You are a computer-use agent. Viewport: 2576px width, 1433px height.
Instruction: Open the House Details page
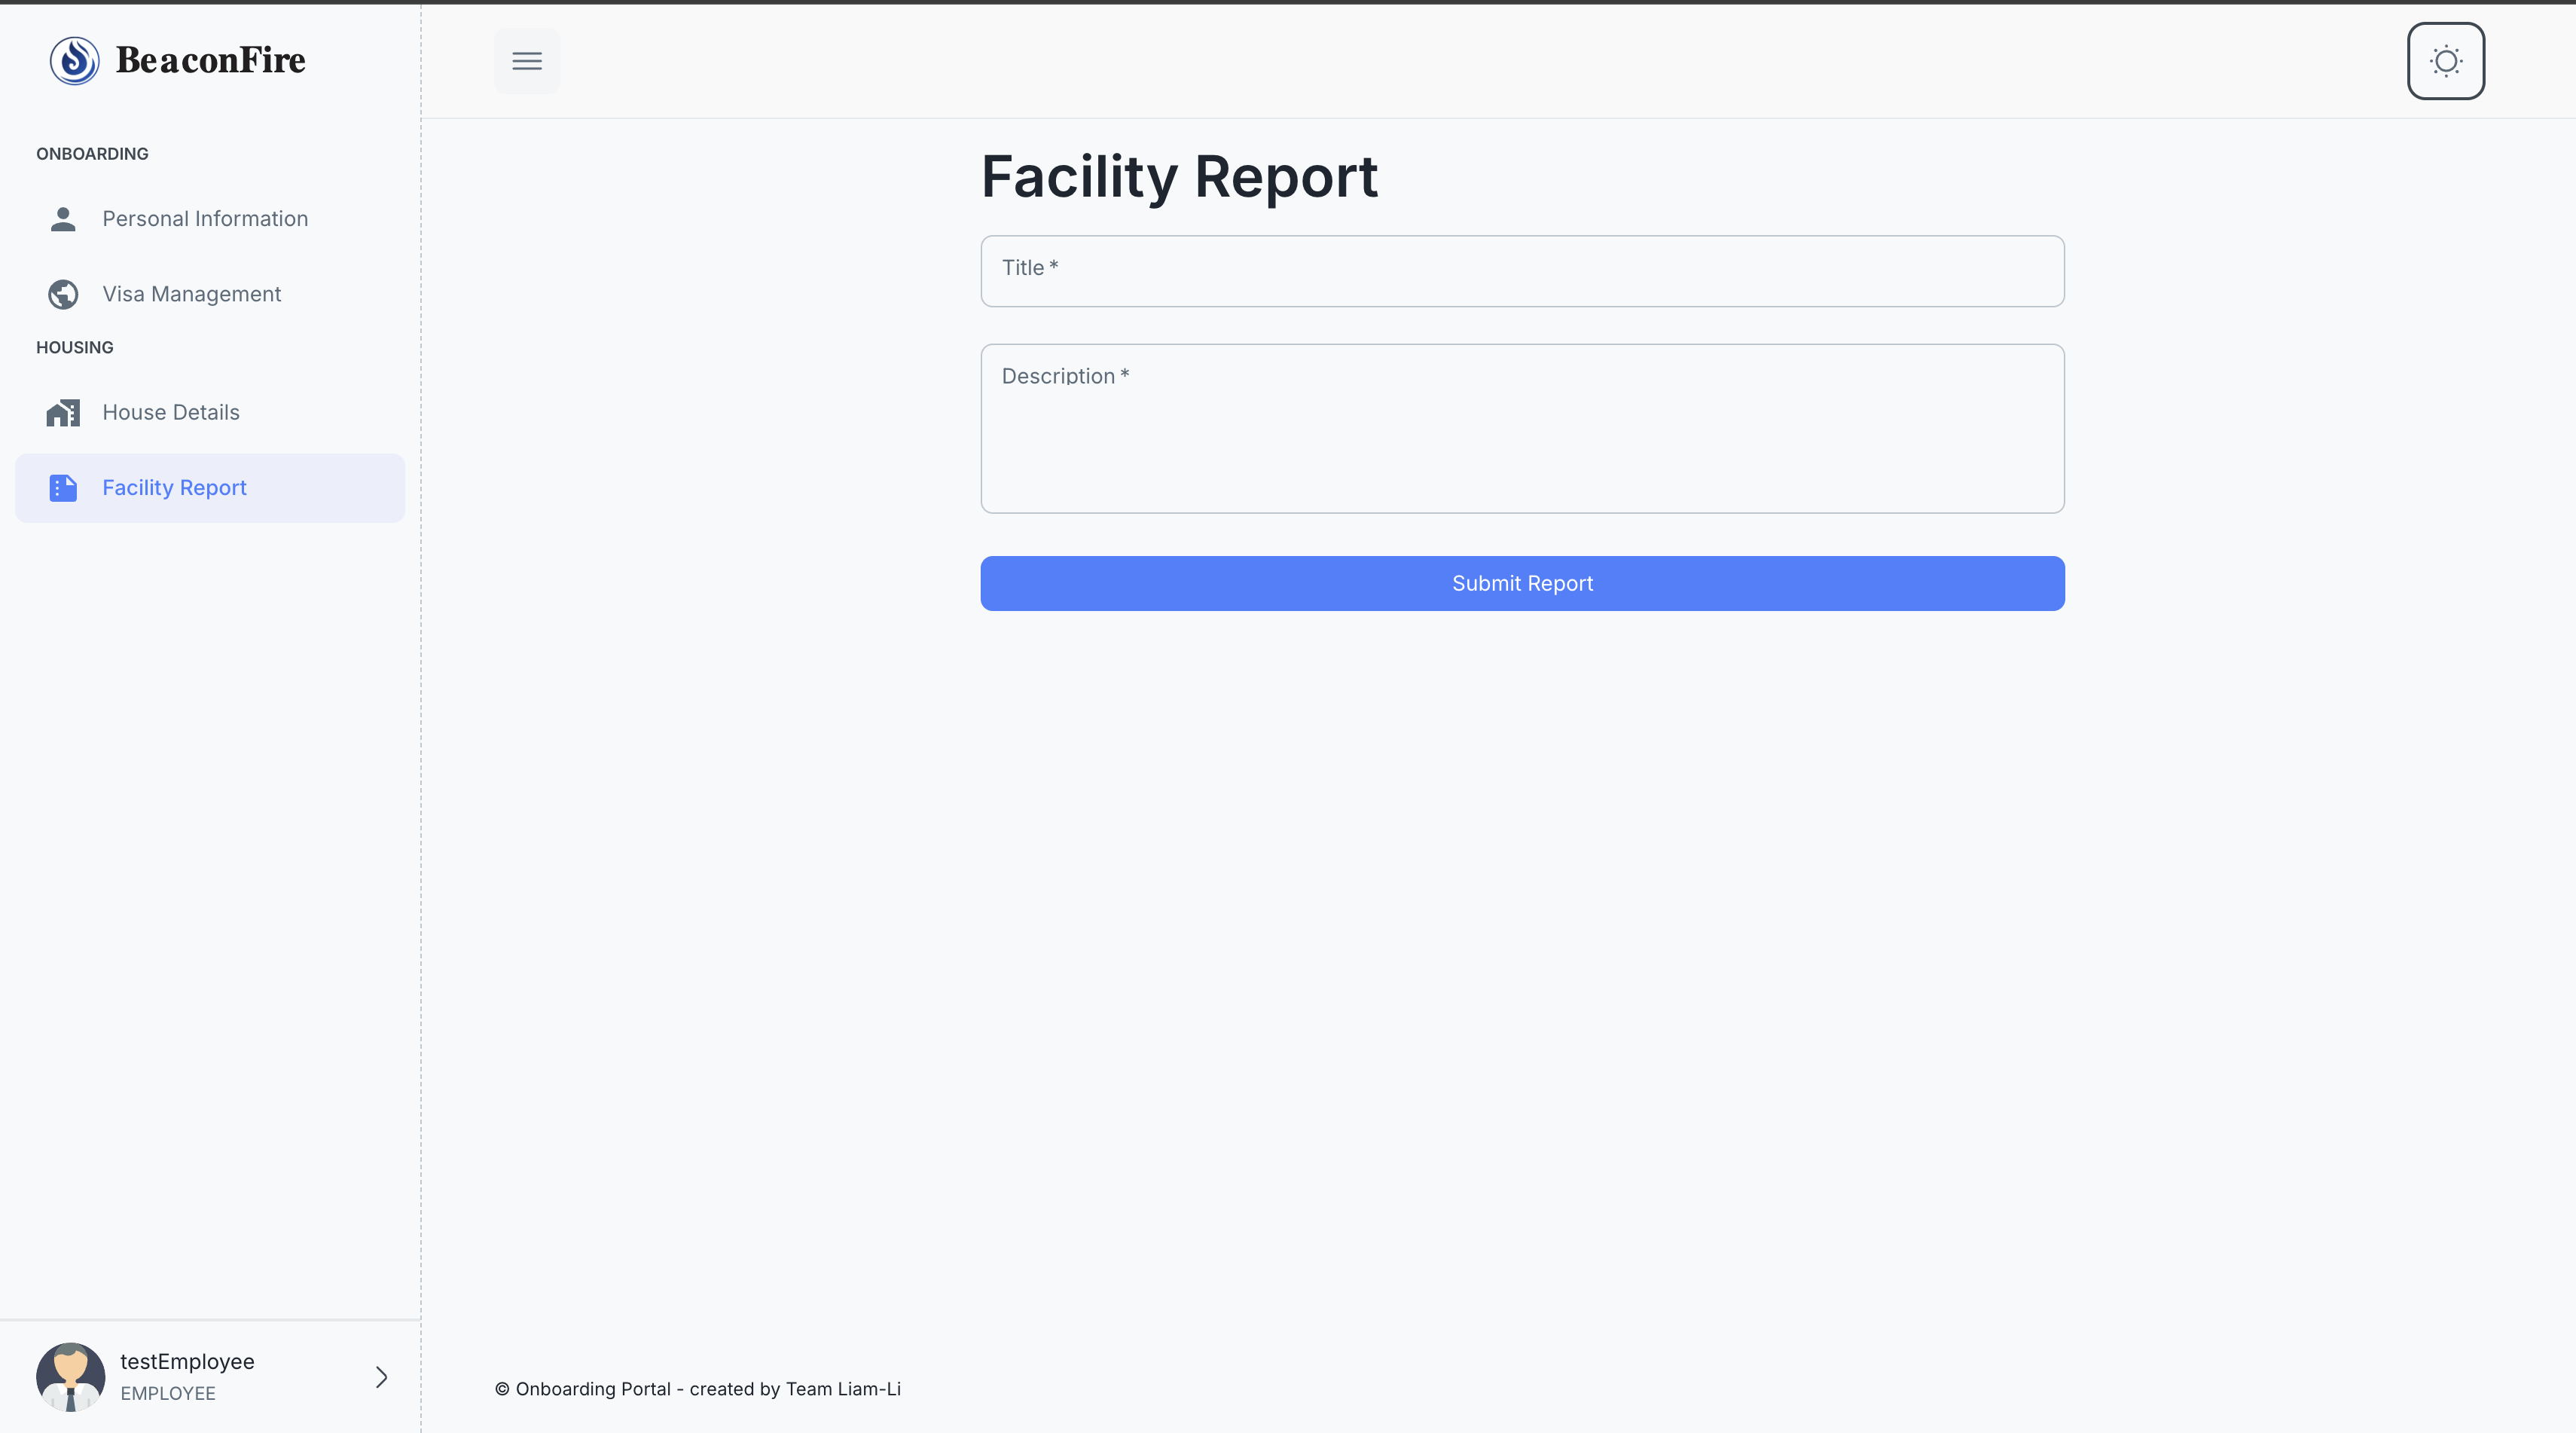171,412
